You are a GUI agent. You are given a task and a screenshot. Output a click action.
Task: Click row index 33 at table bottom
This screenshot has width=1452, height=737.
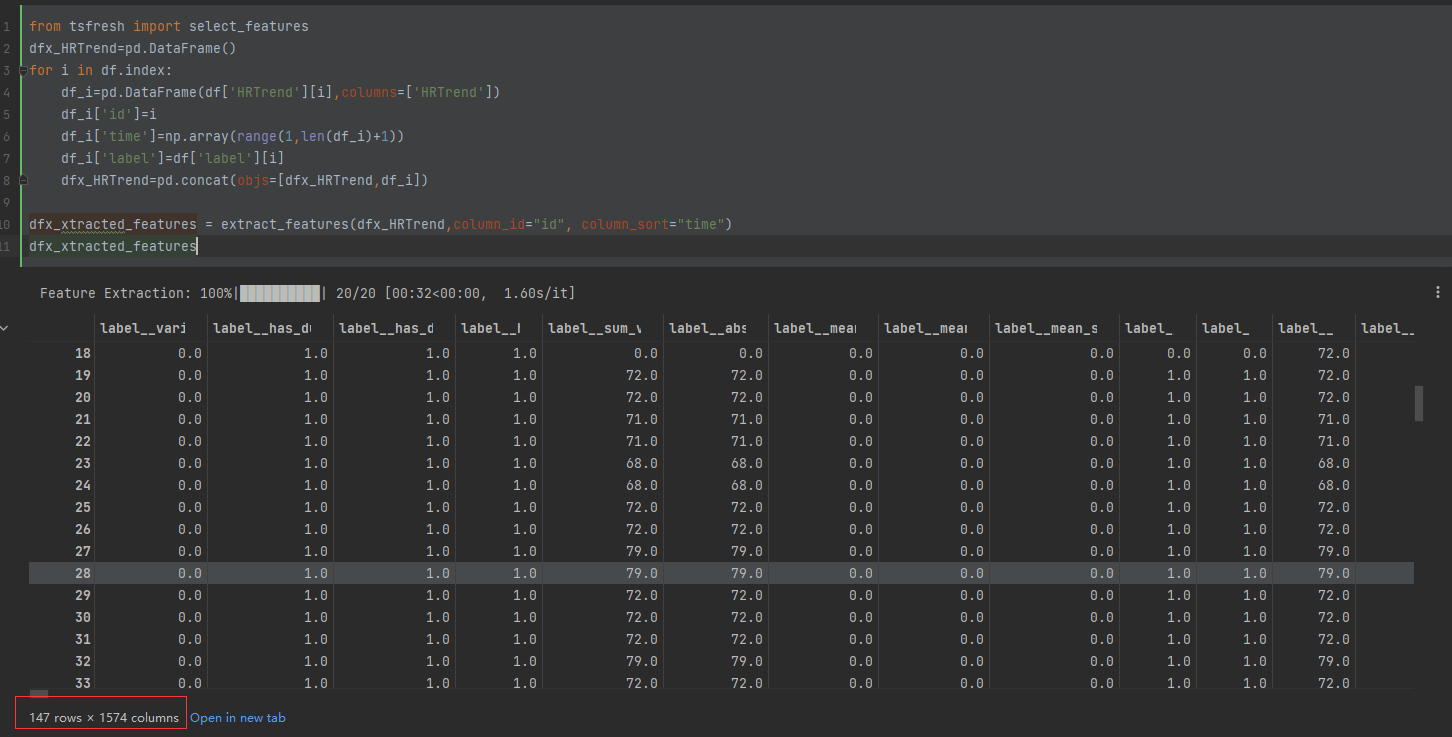click(82, 683)
